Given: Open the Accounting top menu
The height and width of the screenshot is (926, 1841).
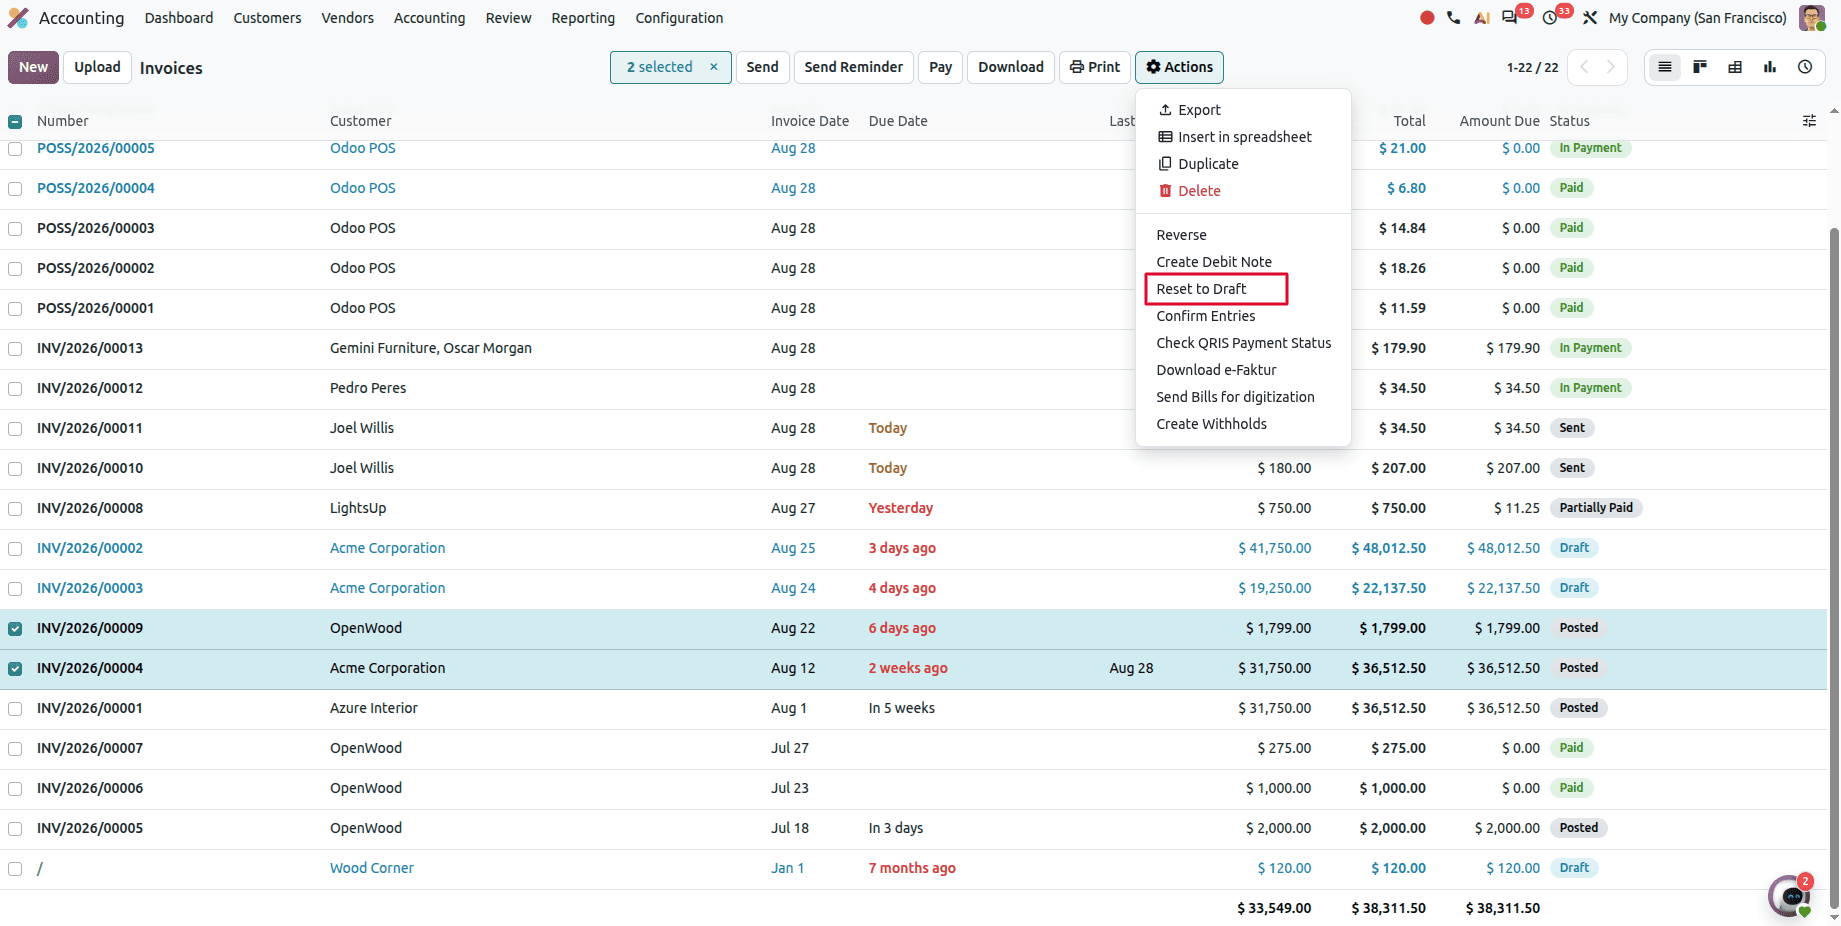Looking at the screenshot, I should coord(429,18).
